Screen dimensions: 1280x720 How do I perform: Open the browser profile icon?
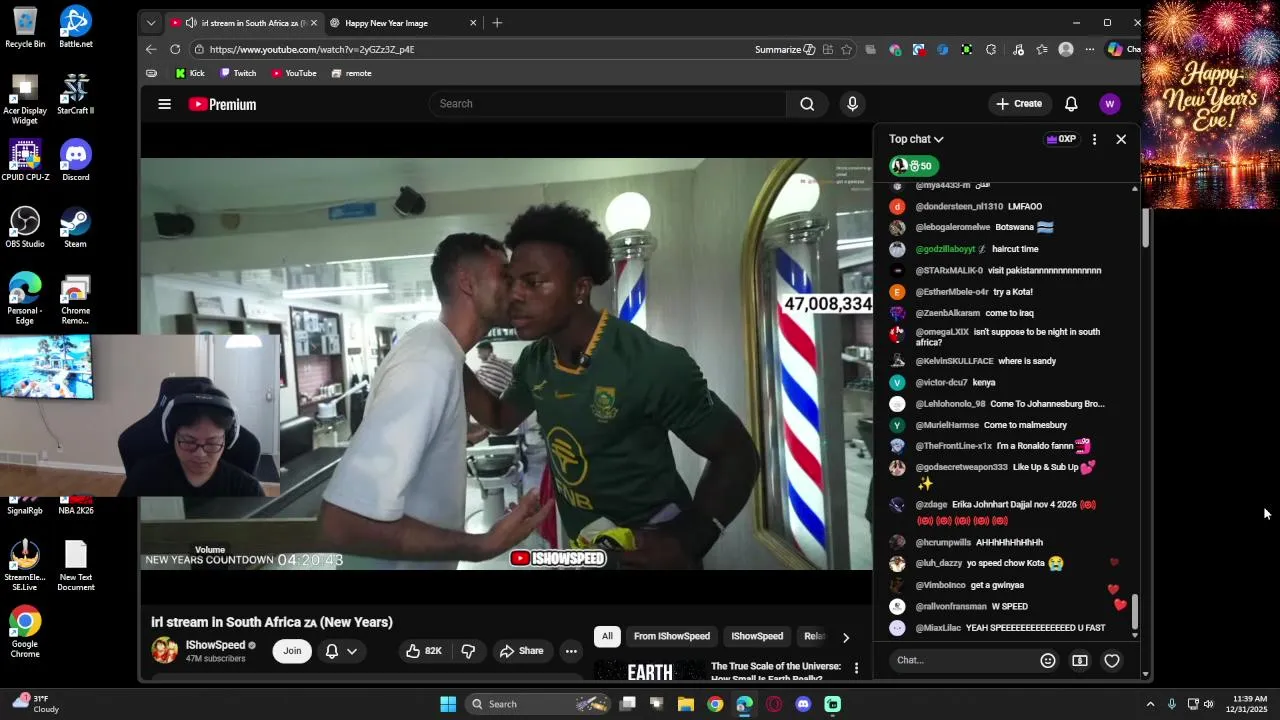point(1066,49)
